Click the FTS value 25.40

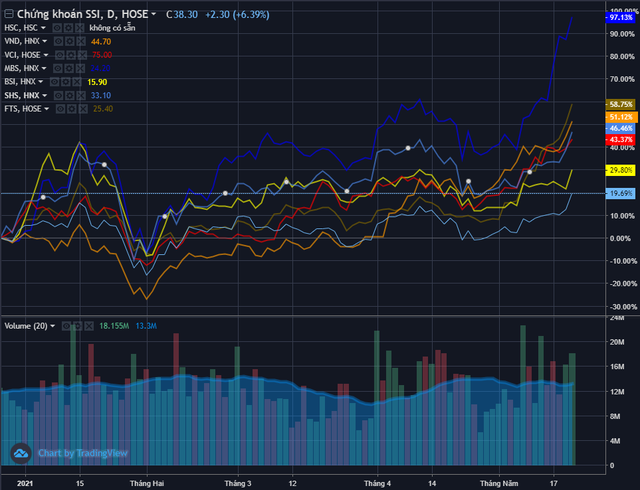103,109
